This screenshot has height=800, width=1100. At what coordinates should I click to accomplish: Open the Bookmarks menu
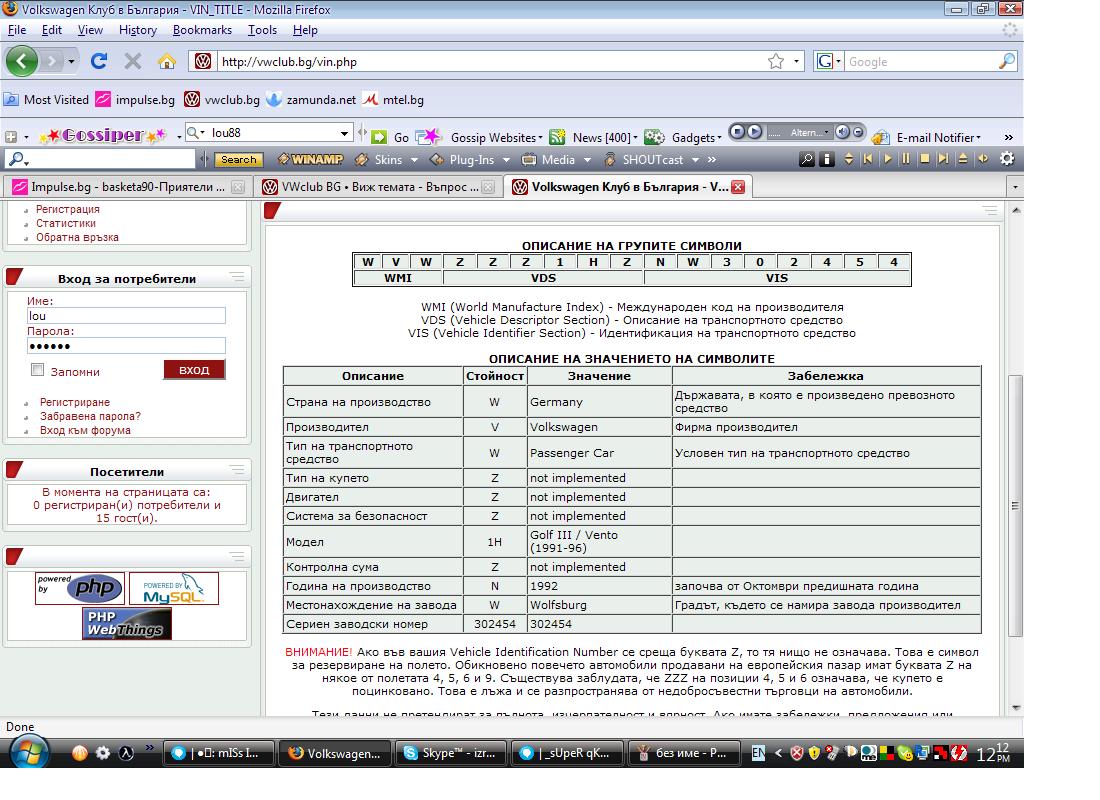coord(202,30)
